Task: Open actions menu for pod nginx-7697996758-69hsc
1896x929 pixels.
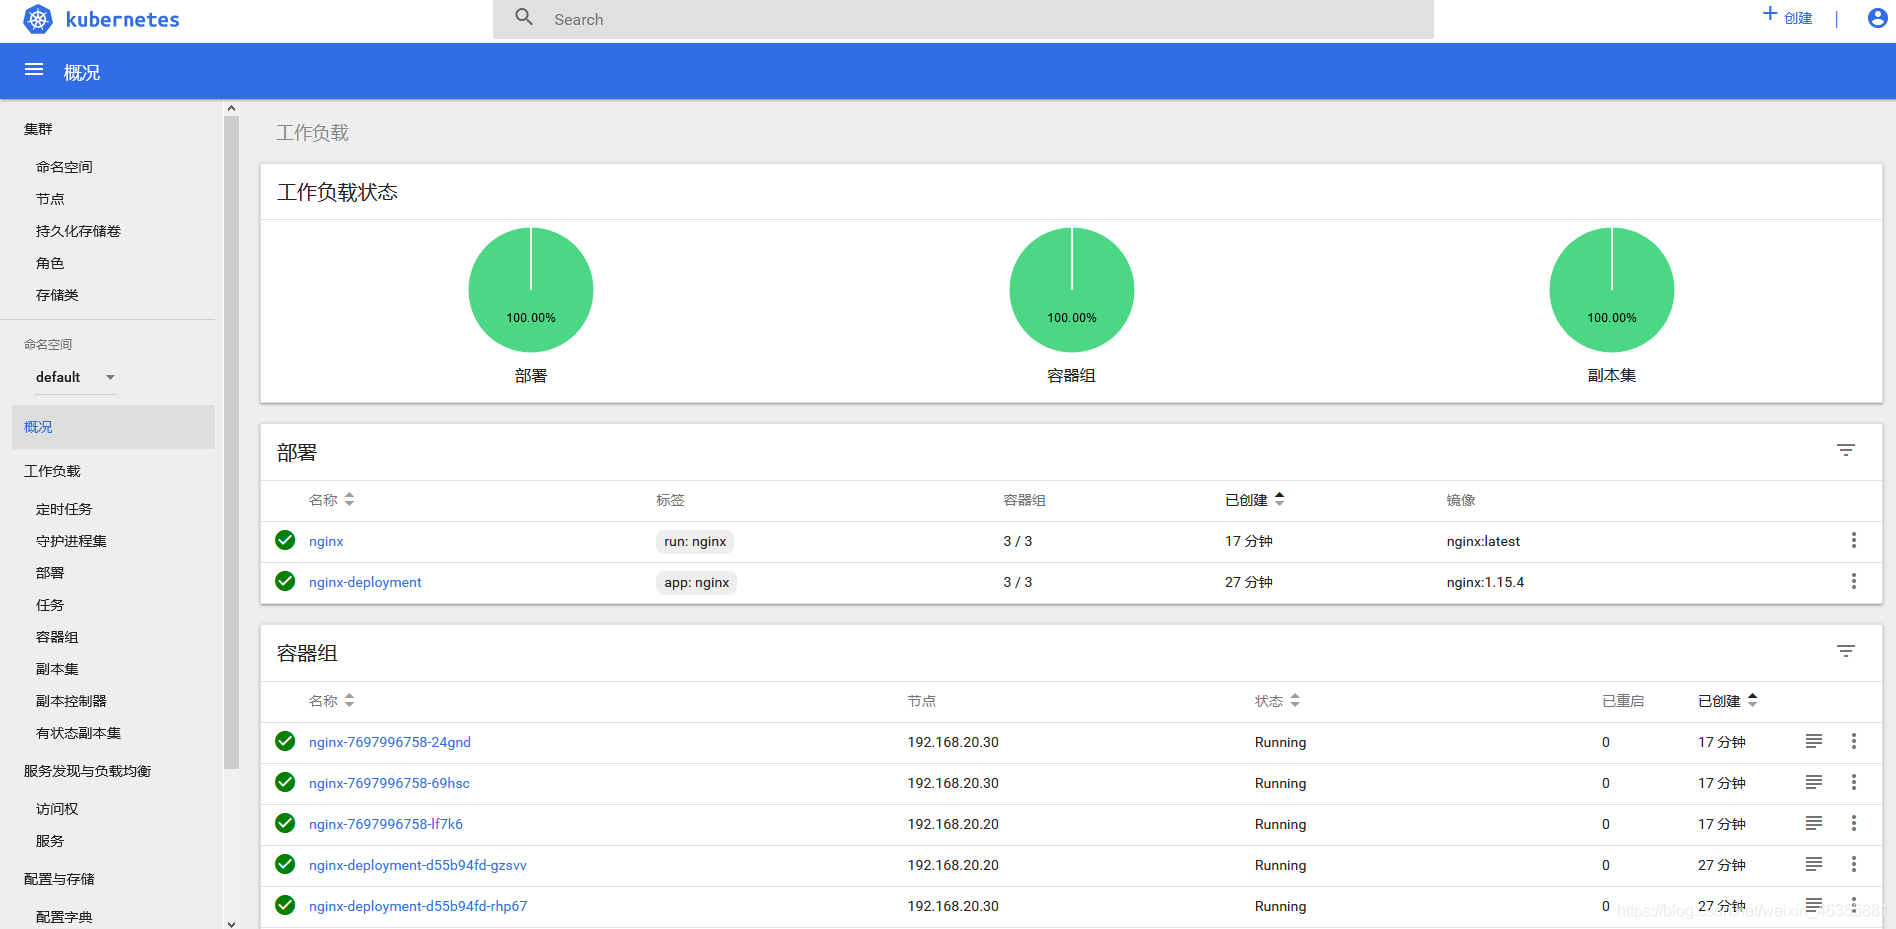Action: coord(1853,782)
